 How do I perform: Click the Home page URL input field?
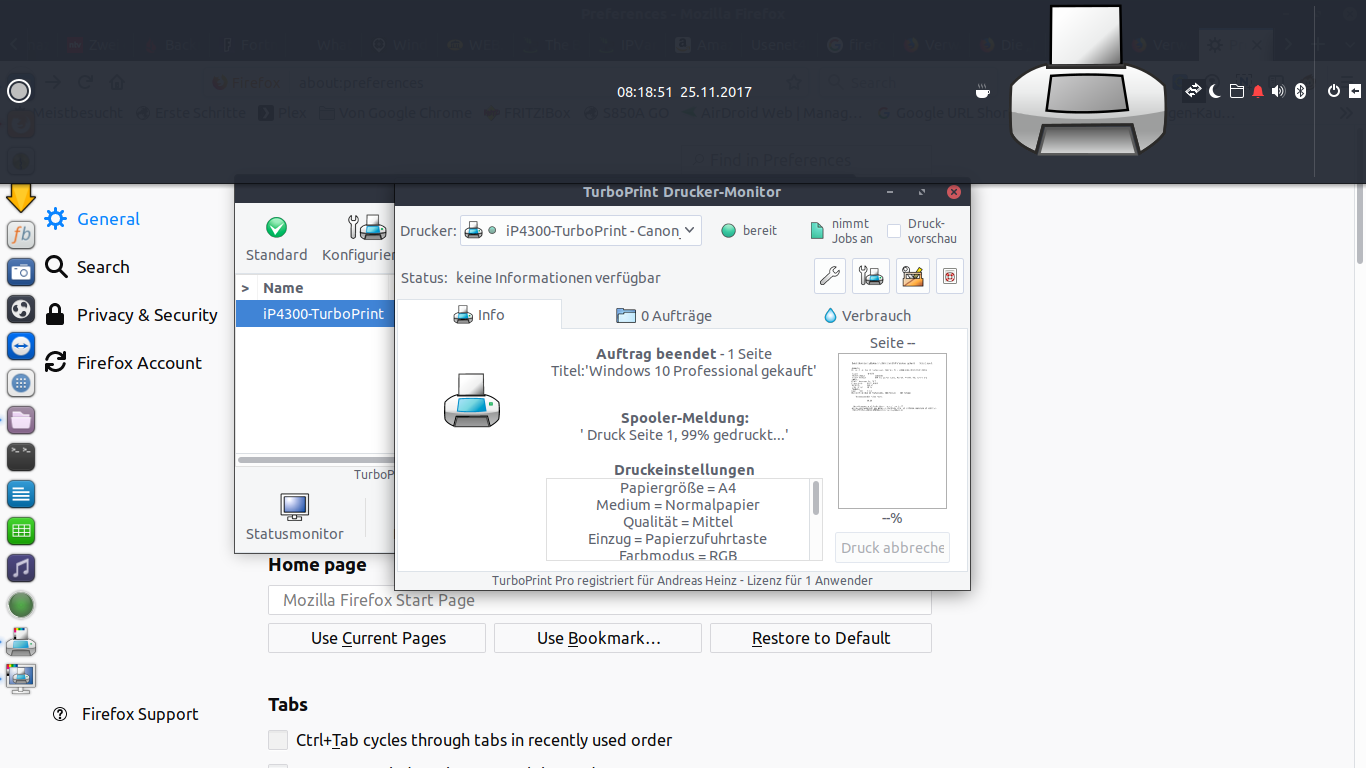tap(600, 601)
